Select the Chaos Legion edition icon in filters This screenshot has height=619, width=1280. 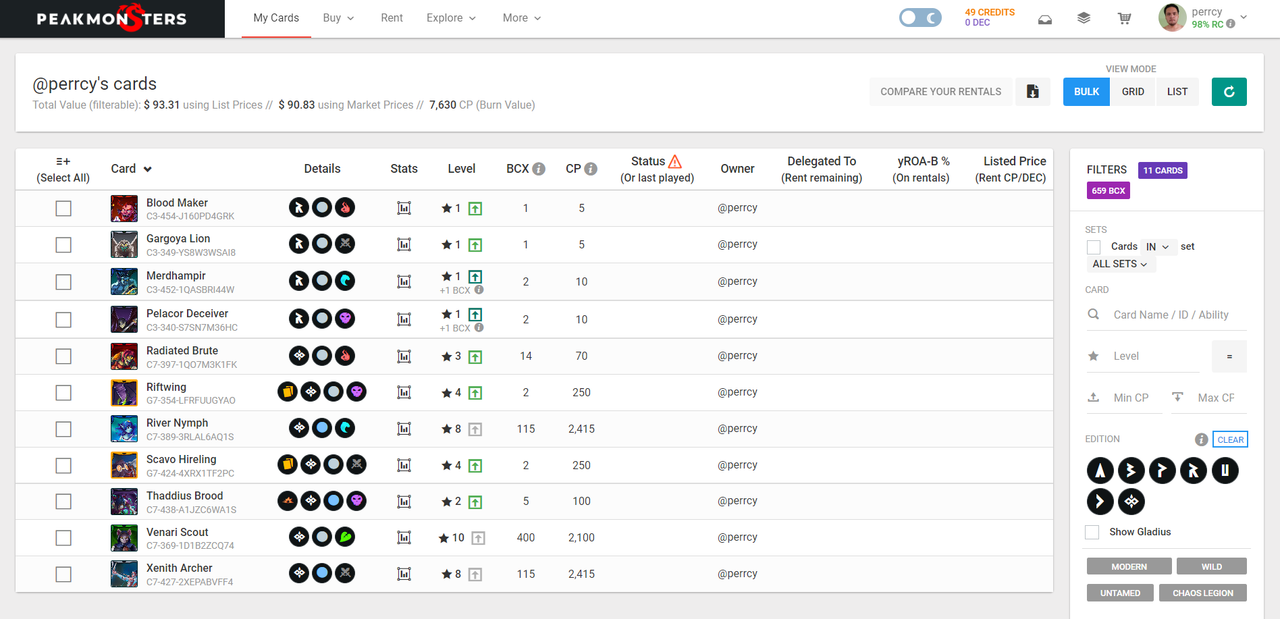click(1132, 501)
